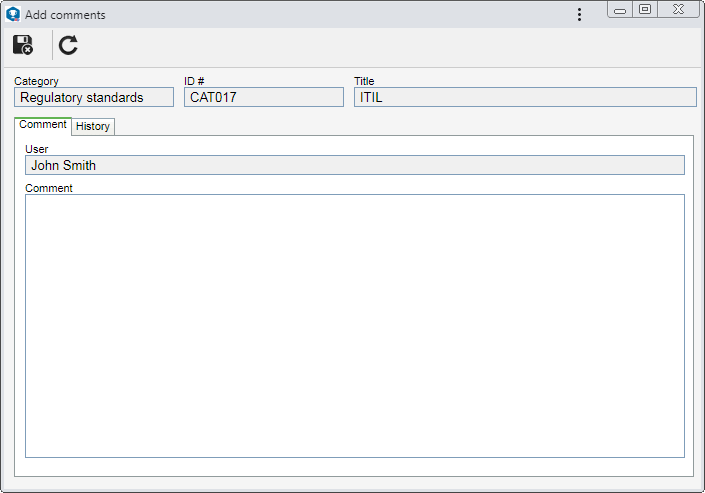Close the Add comments window
705x493 pixels.
(678, 10)
